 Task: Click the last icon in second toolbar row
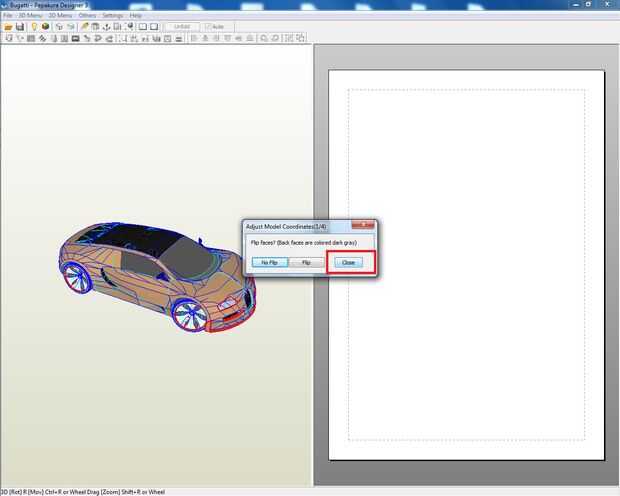(x=301, y=39)
